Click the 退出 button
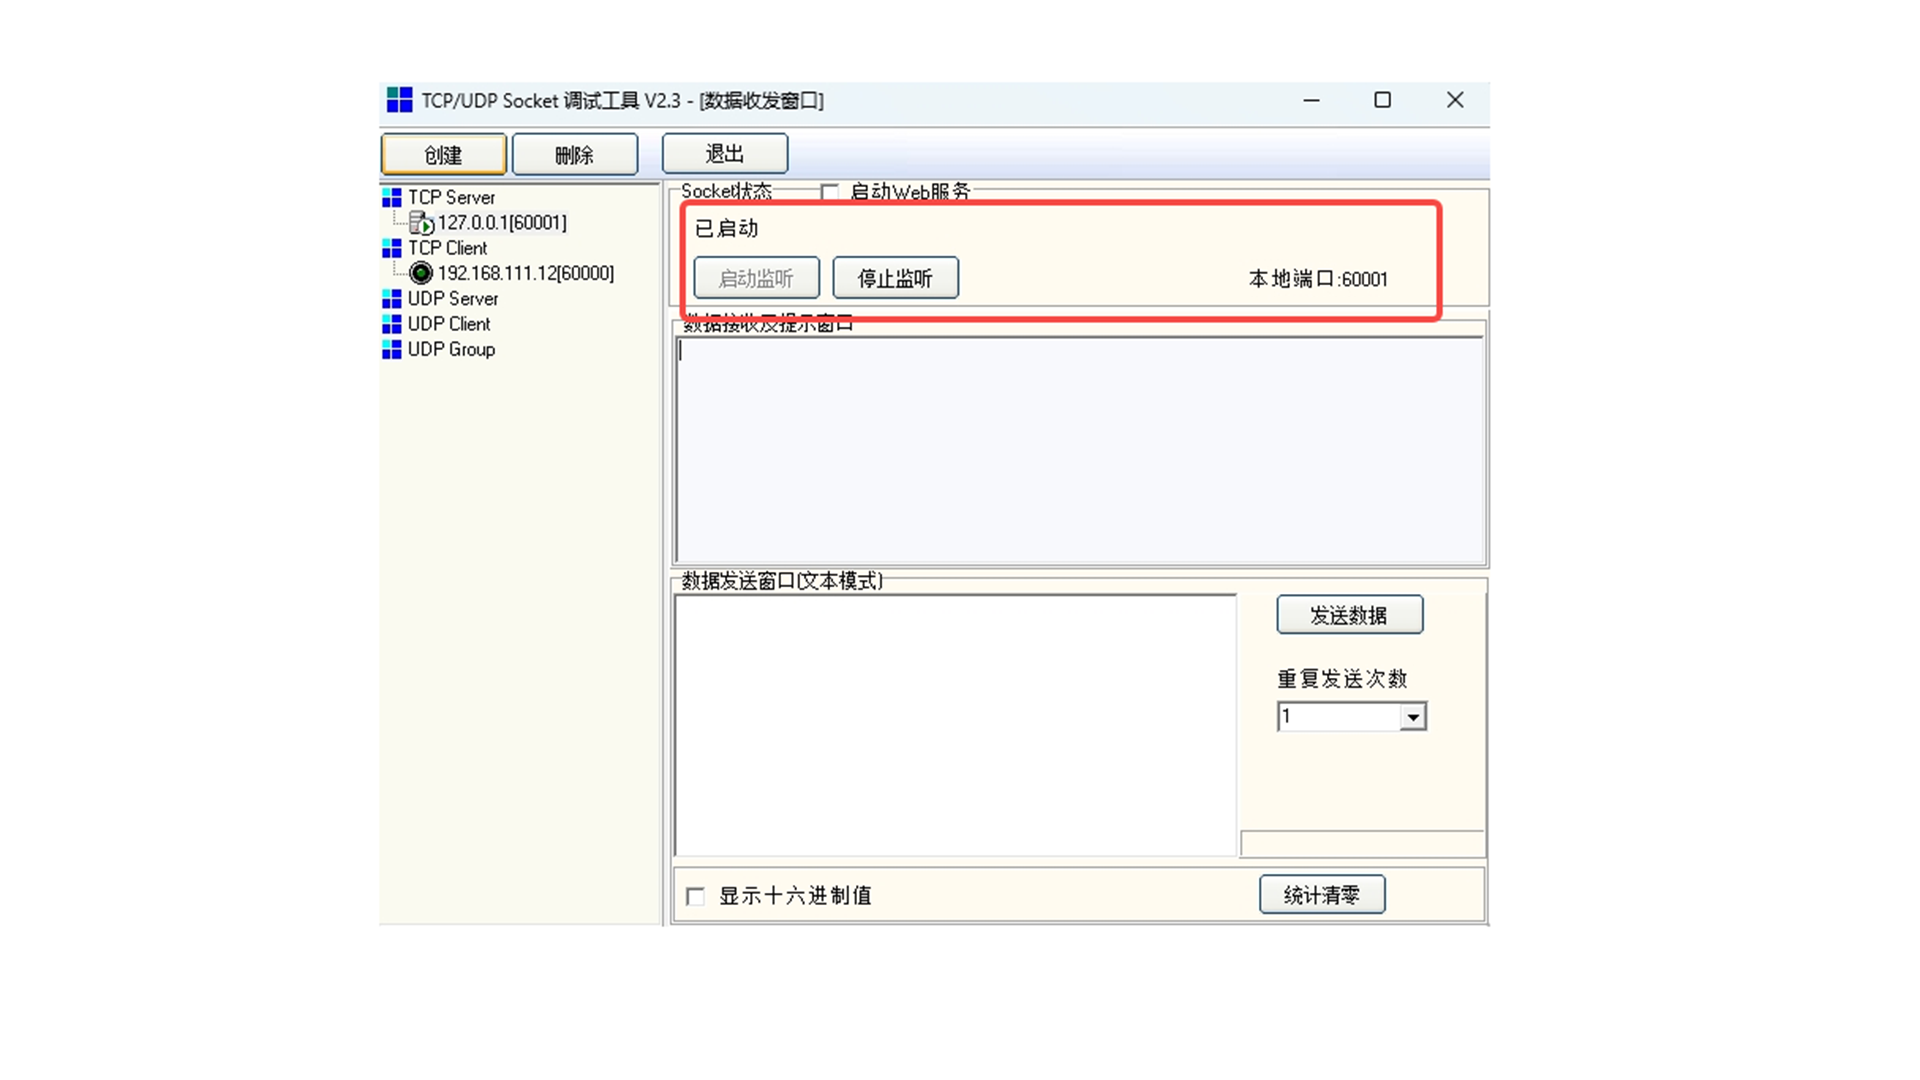Screen dimensions: 1920x1080 [x=724, y=154]
